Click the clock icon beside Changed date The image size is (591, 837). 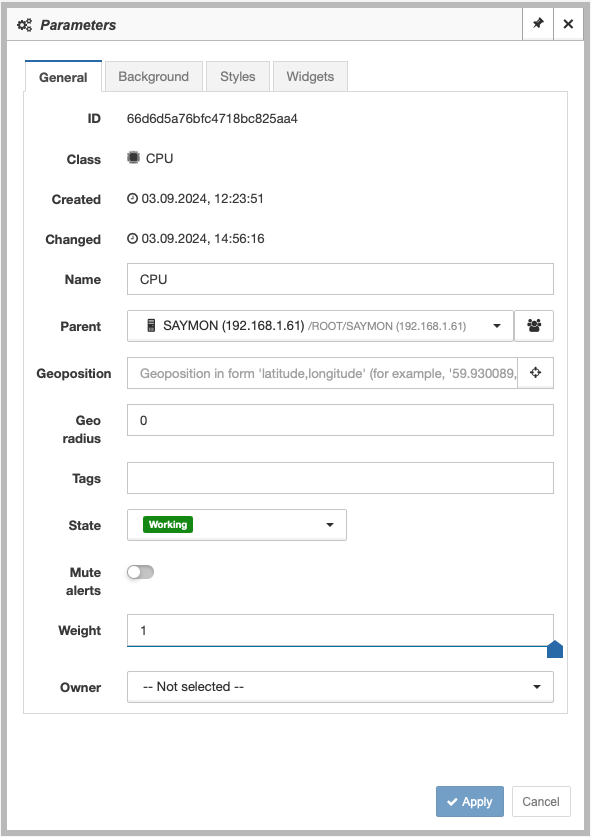132,239
